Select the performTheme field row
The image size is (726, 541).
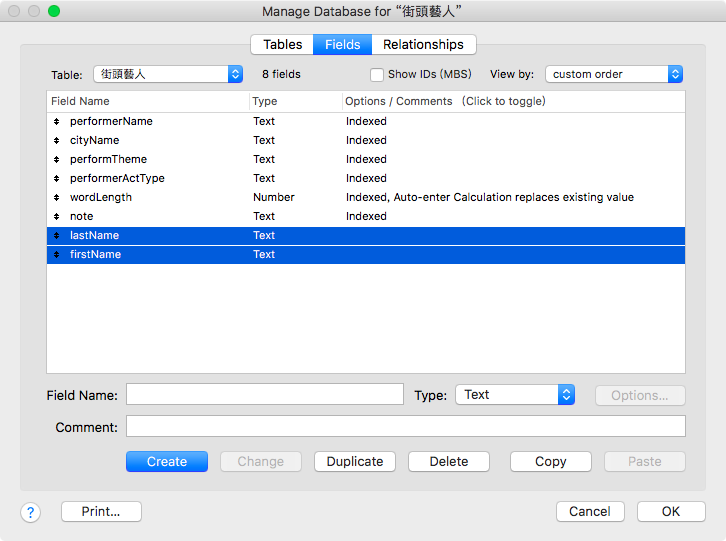point(366,159)
